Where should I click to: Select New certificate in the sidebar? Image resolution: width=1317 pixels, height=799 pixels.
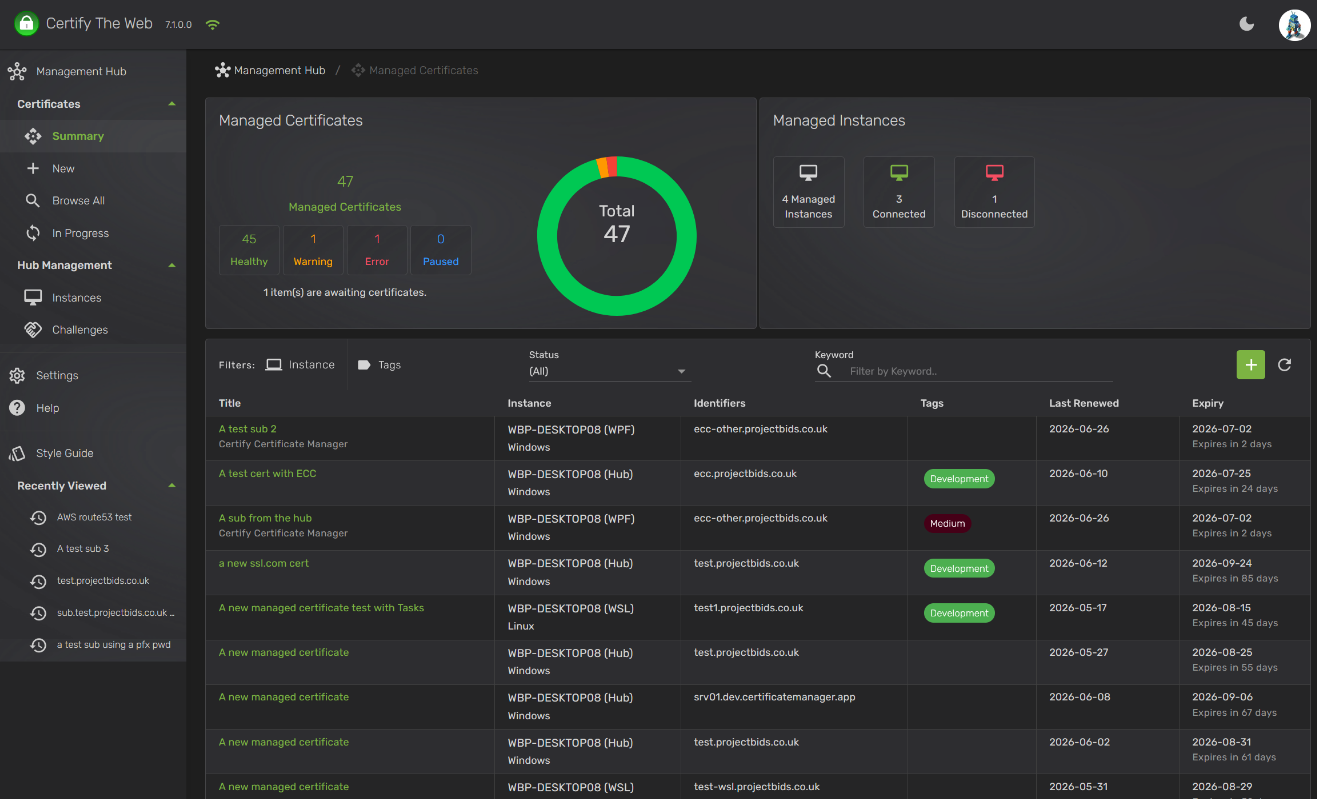click(93, 169)
